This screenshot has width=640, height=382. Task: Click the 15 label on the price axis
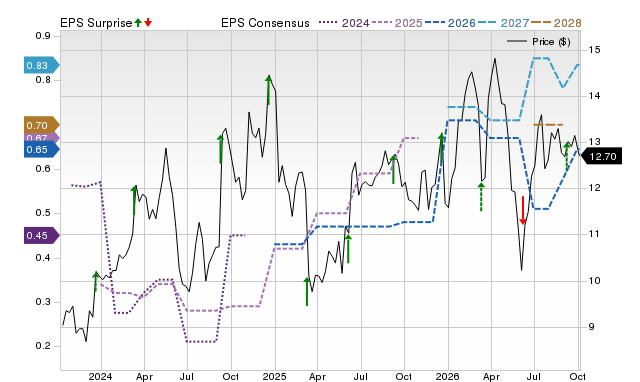(x=594, y=50)
